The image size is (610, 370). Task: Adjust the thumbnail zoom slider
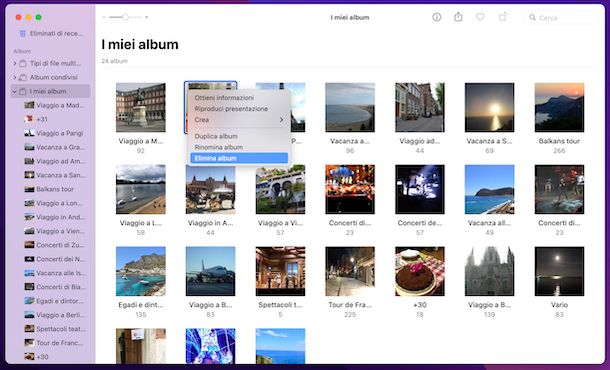(125, 17)
